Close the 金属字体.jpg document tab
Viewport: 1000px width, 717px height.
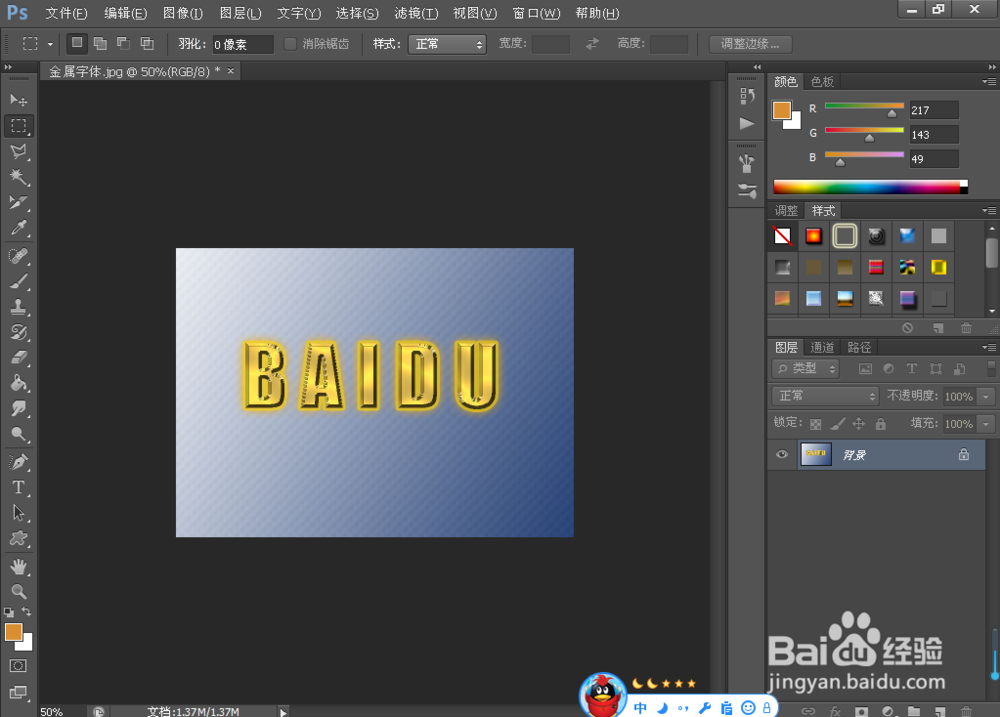[231, 71]
